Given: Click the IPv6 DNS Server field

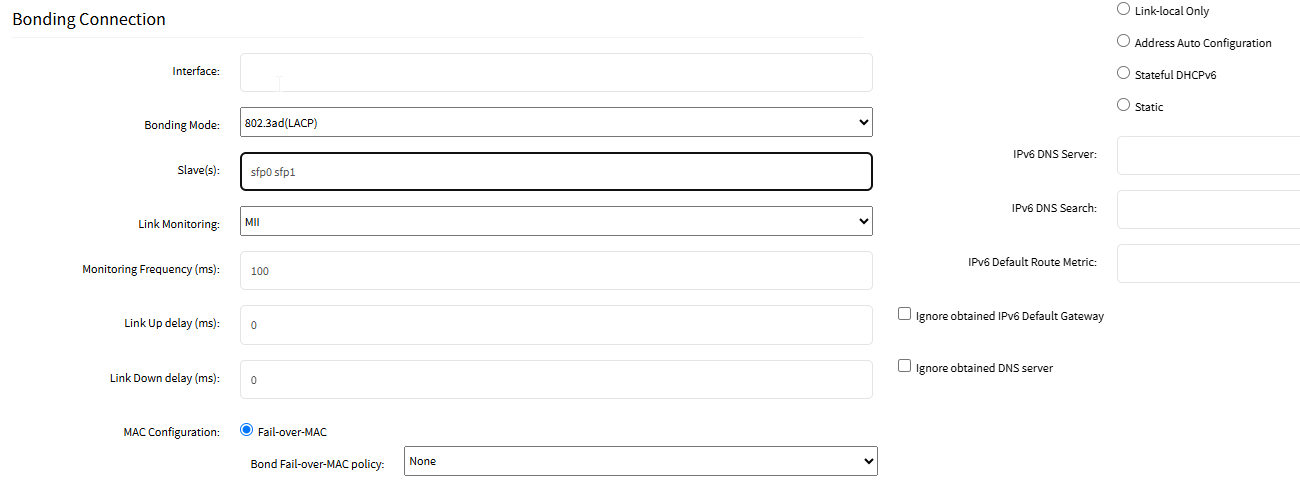Looking at the screenshot, I should click(1208, 155).
